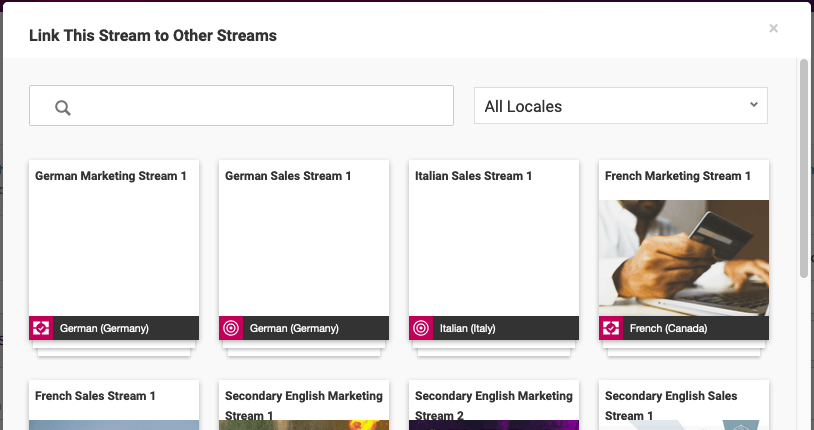Select the Italian Sales Stream 1 card
The image size is (814, 430).
pyautogui.click(x=494, y=250)
